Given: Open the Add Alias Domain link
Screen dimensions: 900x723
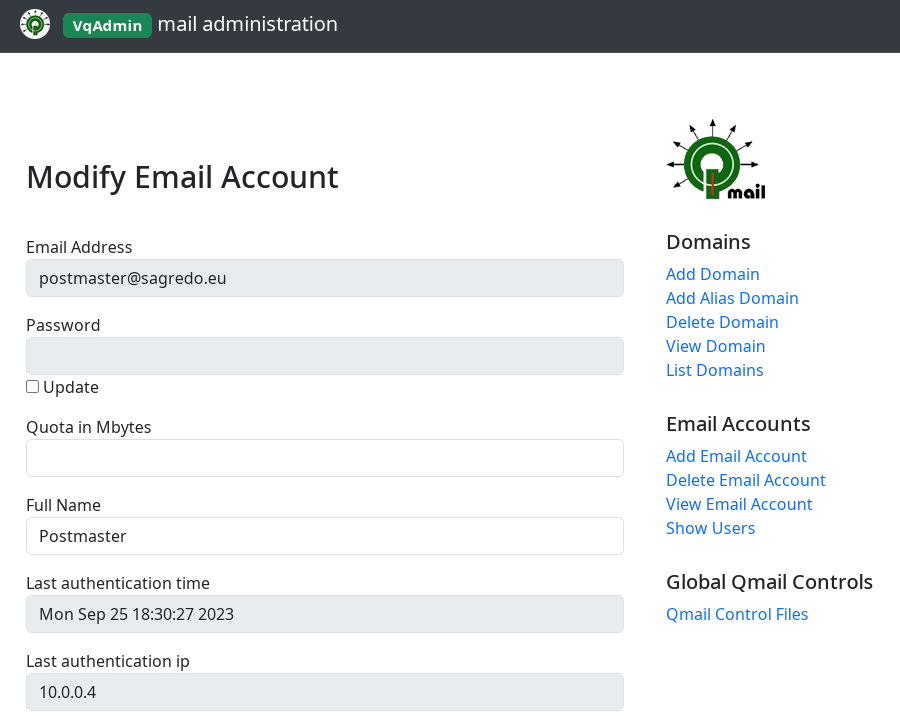Looking at the screenshot, I should pyautogui.click(x=732, y=298).
